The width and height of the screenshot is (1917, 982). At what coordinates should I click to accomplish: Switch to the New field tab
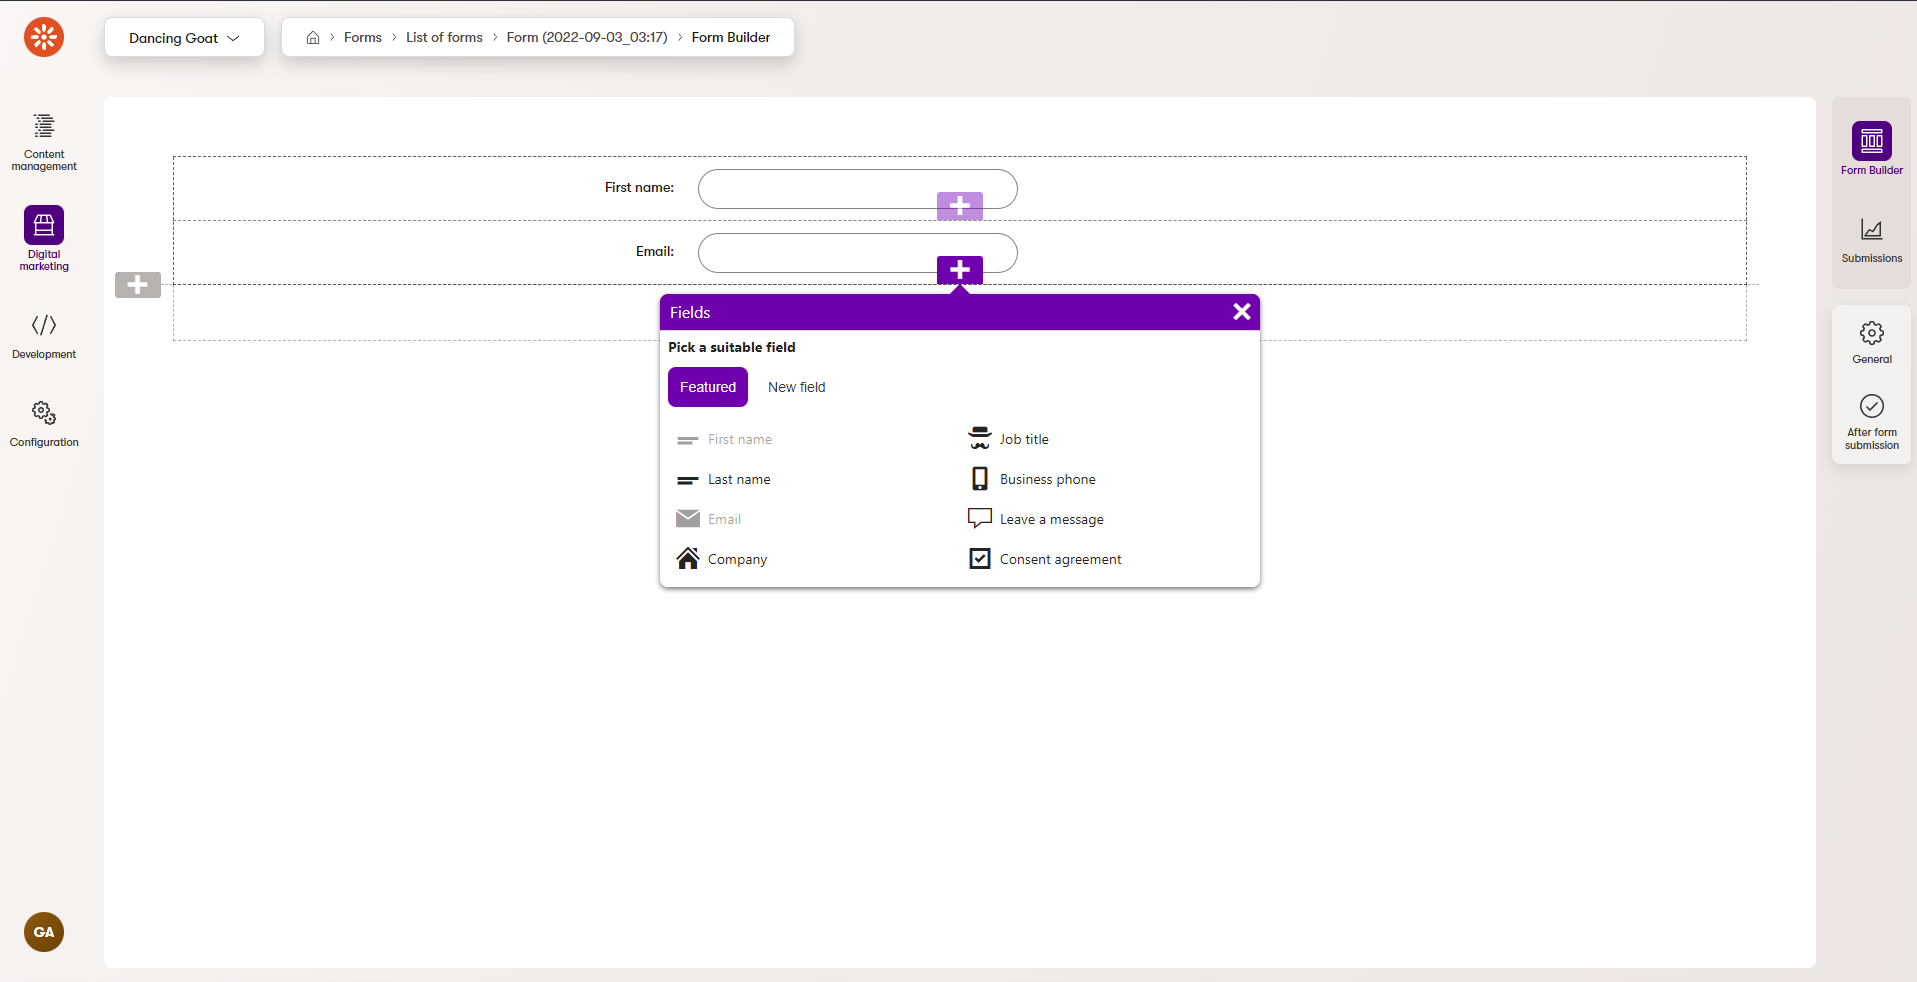coord(797,387)
